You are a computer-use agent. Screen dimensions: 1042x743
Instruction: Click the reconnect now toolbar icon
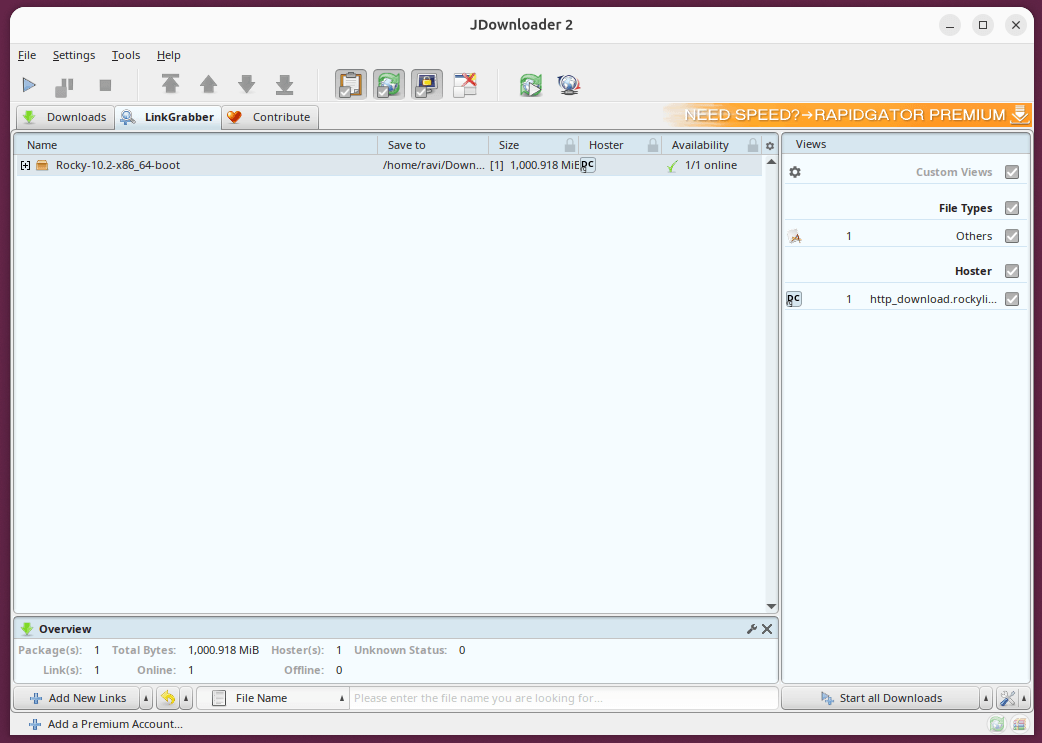(x=531, y=84)
